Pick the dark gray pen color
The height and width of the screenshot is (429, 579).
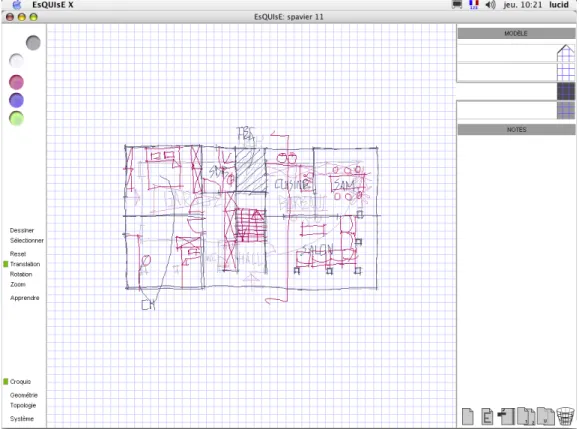pos(33,43)
